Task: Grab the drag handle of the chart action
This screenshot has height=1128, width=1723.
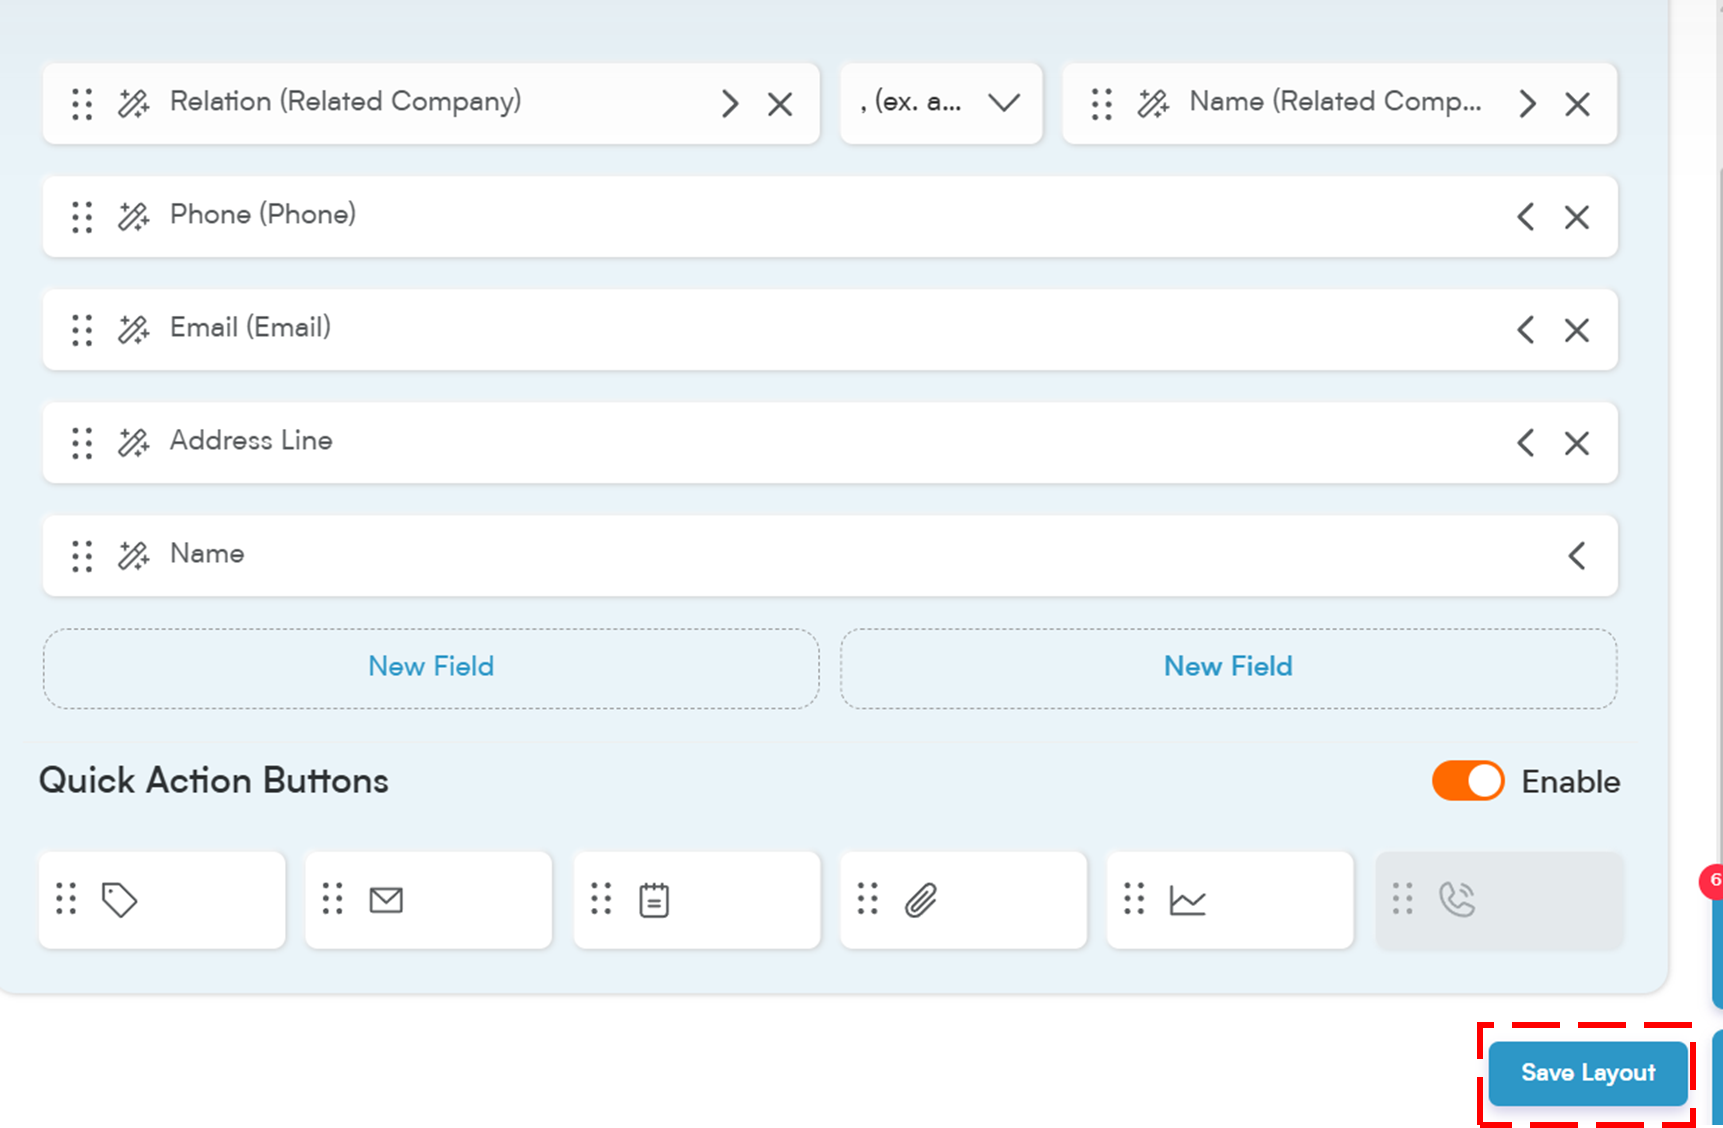Action: [x=1134, y=899]
